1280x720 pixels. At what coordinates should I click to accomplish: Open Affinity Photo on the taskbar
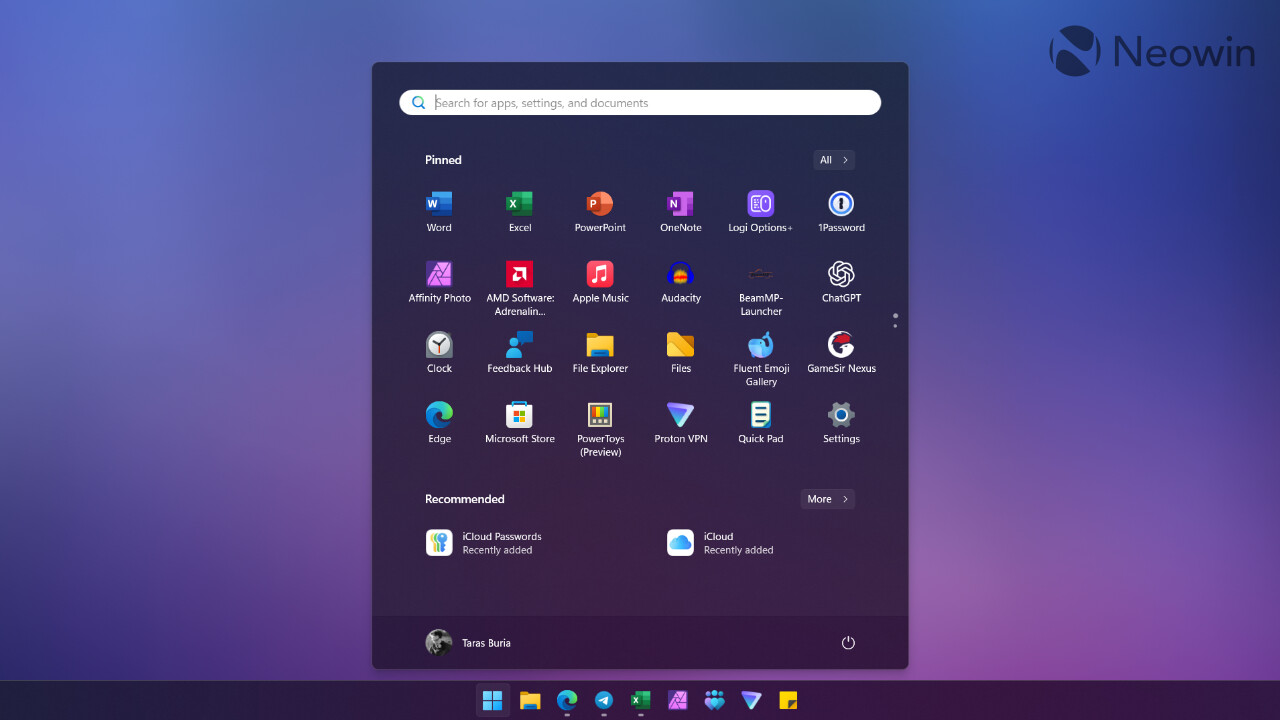678,700
